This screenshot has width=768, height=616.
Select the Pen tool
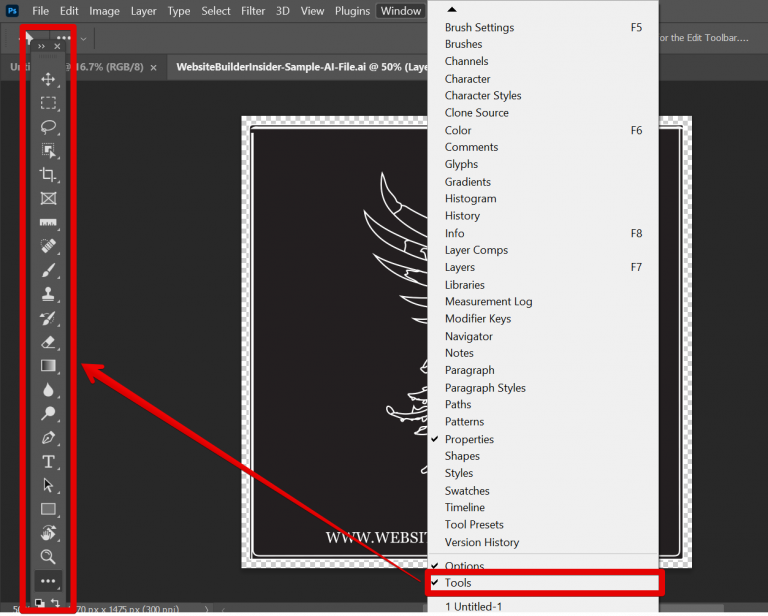pos(48,437)
